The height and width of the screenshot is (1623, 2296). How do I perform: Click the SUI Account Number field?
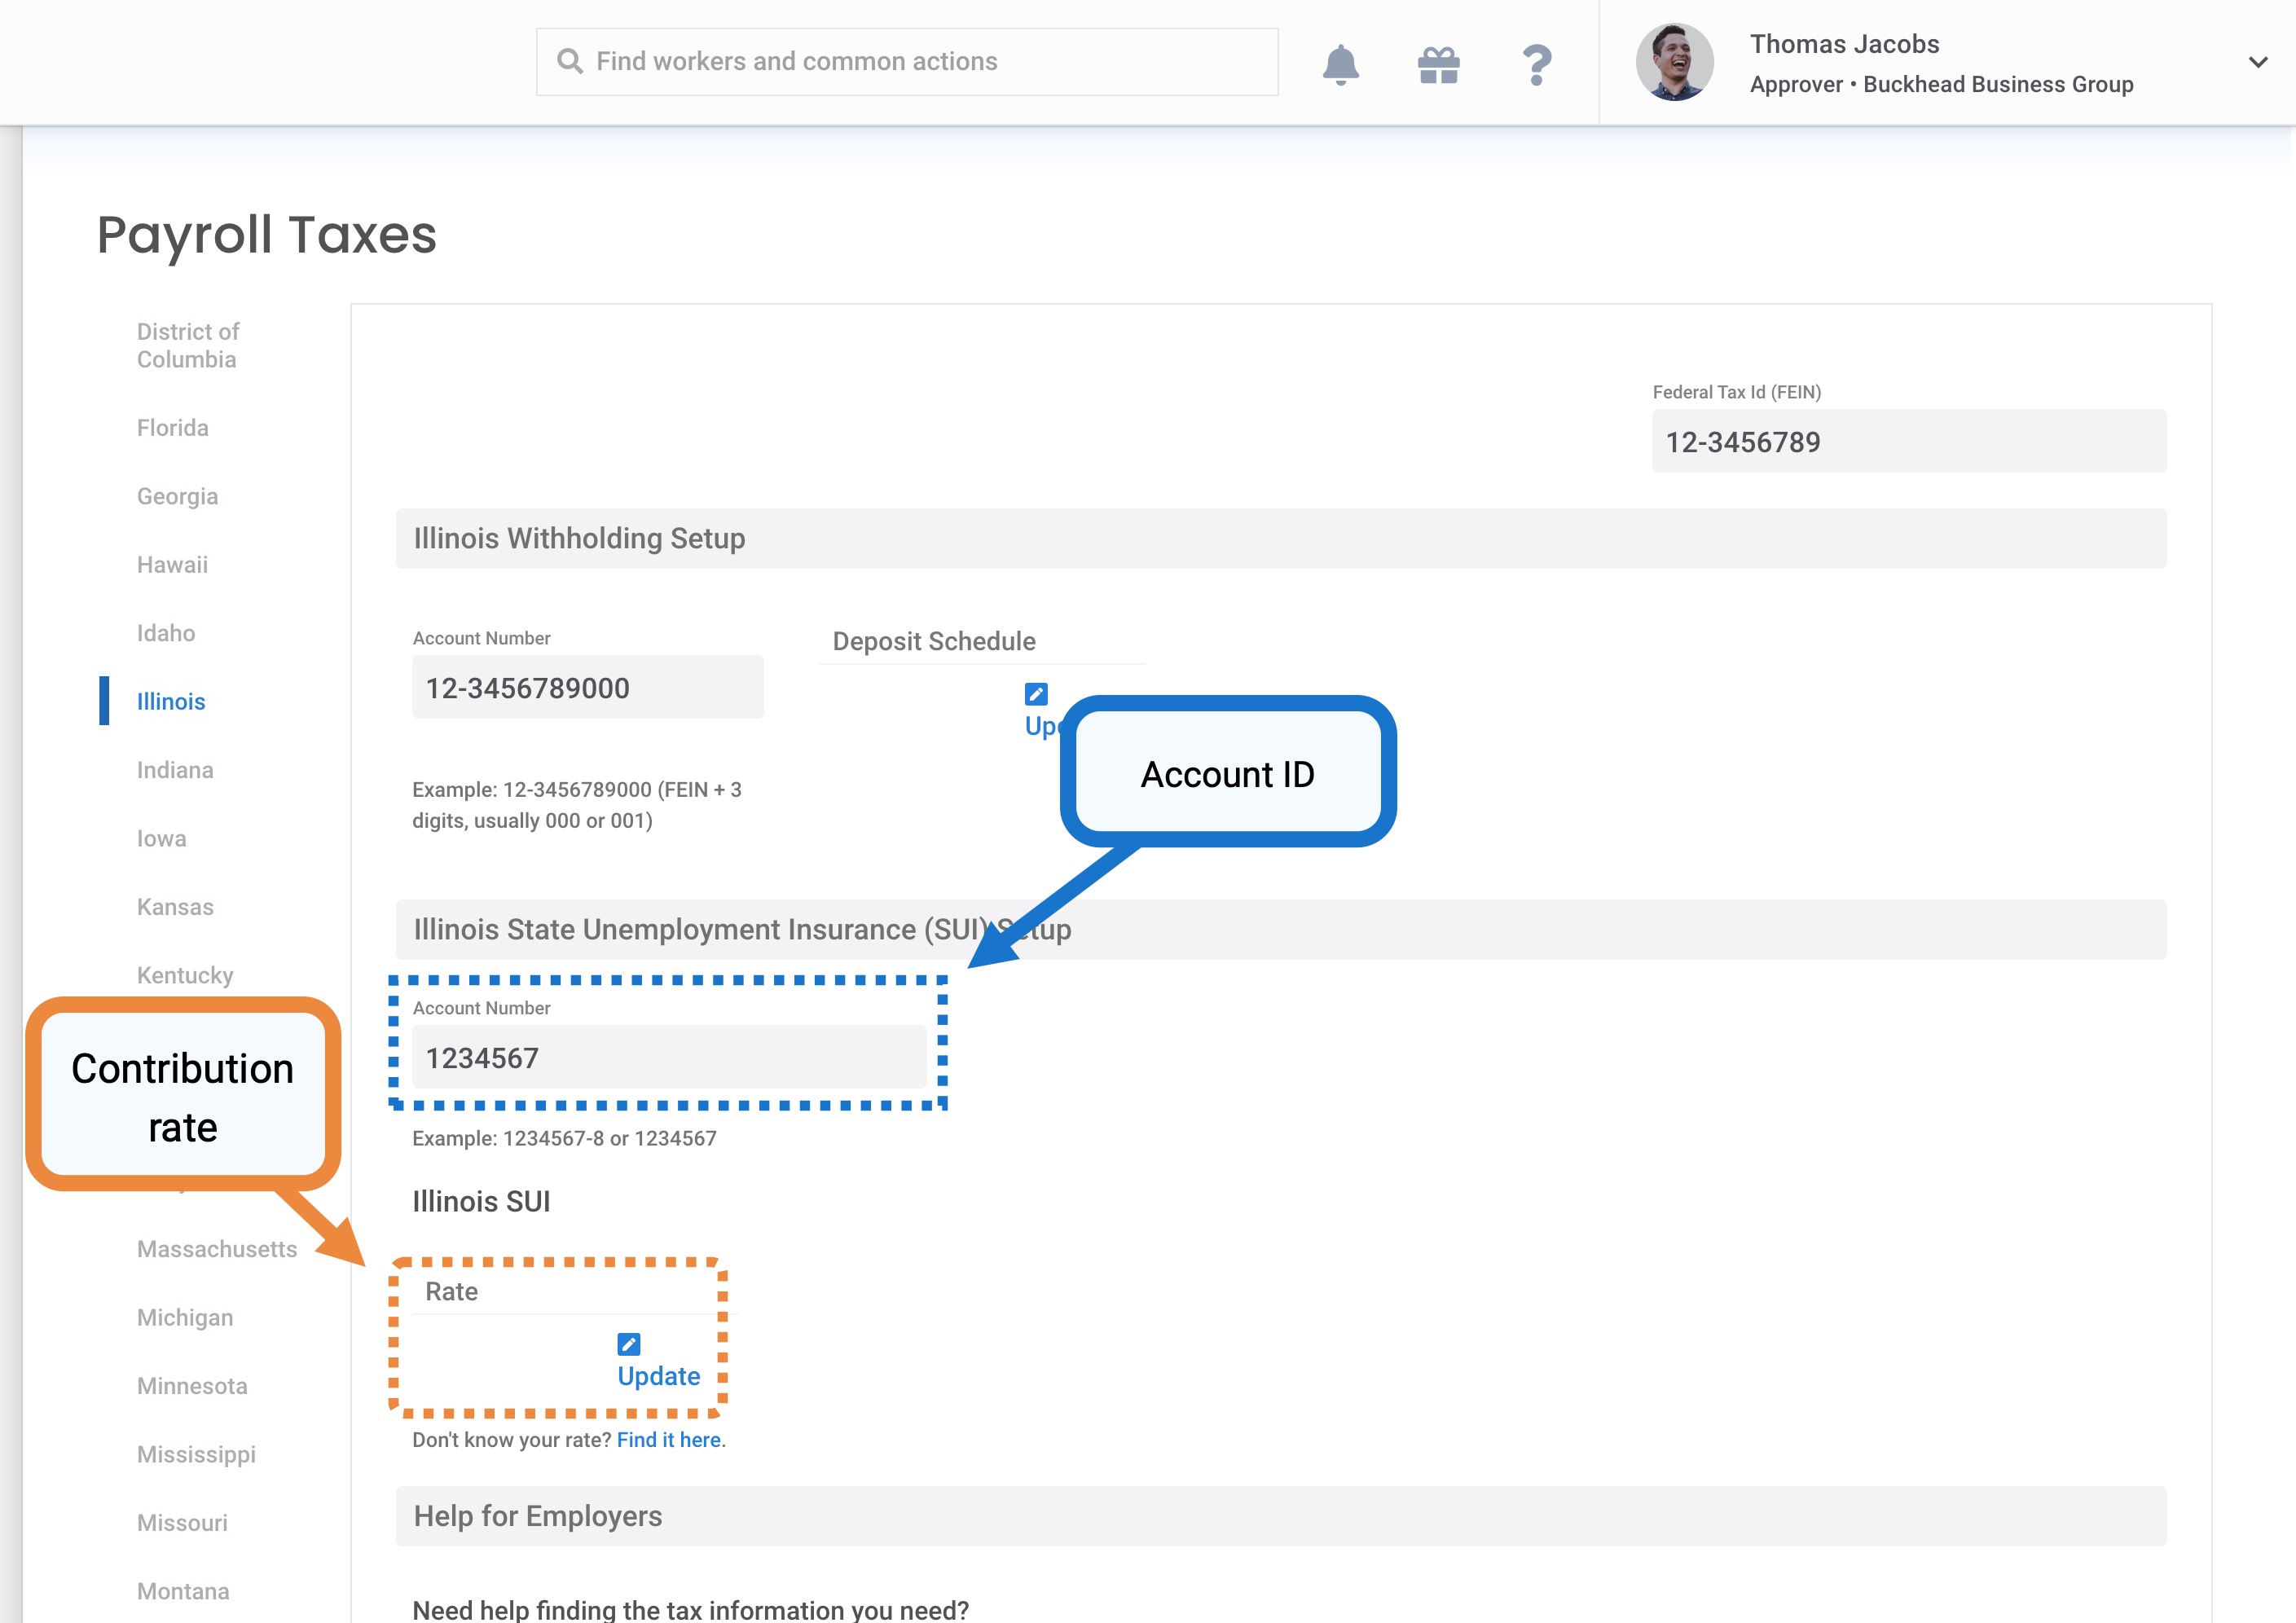point(668,1058)
